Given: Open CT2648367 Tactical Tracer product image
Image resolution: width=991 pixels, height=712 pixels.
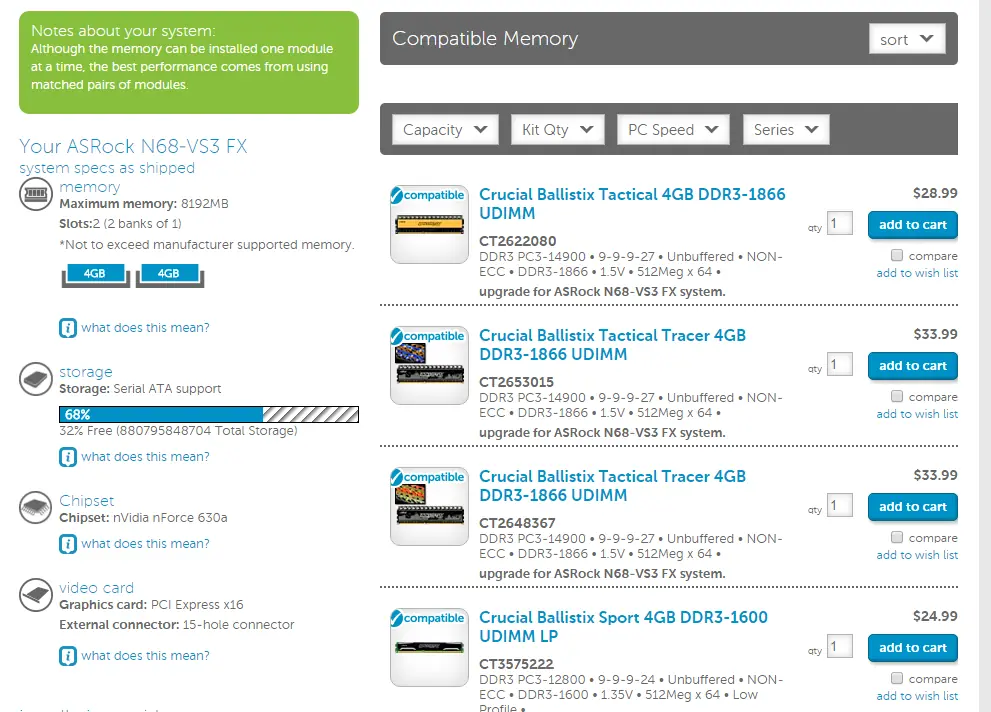Looking at the screenshot, I should (429, 506).
